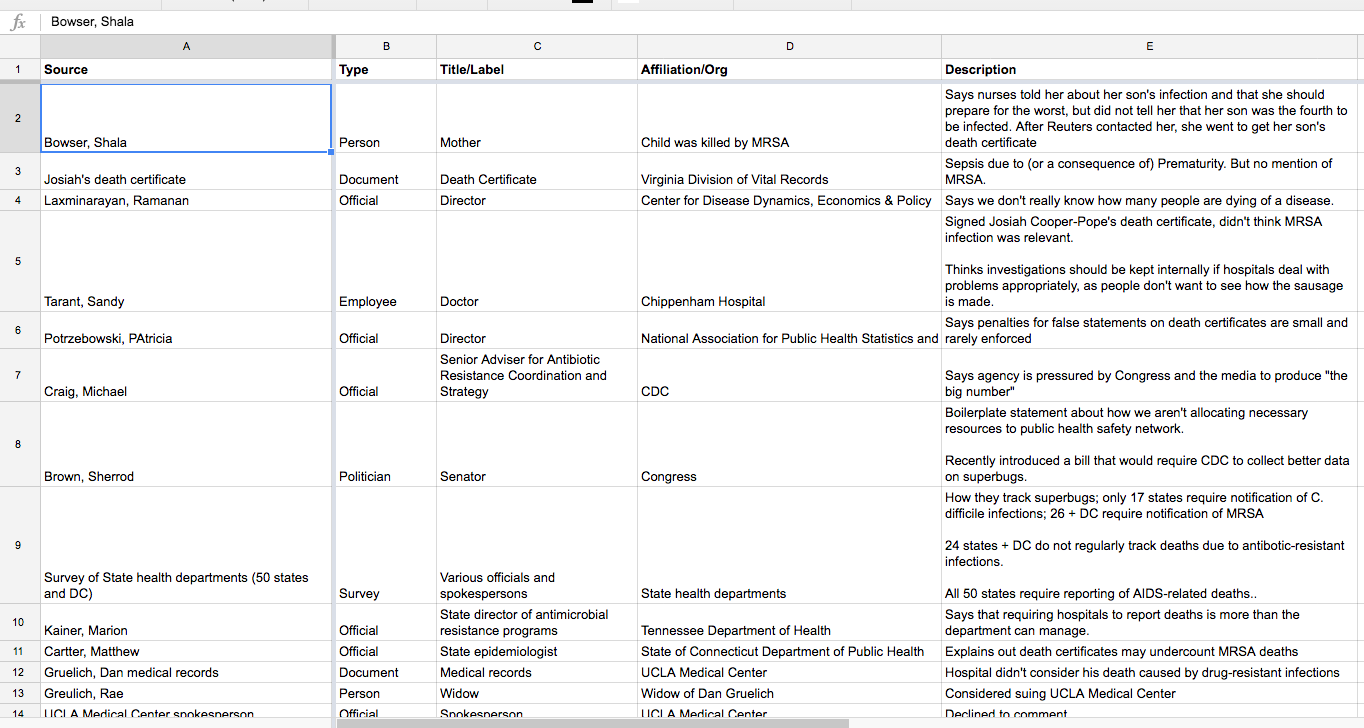Select cell Kainer, Marion
1364x728 pixels.
point(187,622)
